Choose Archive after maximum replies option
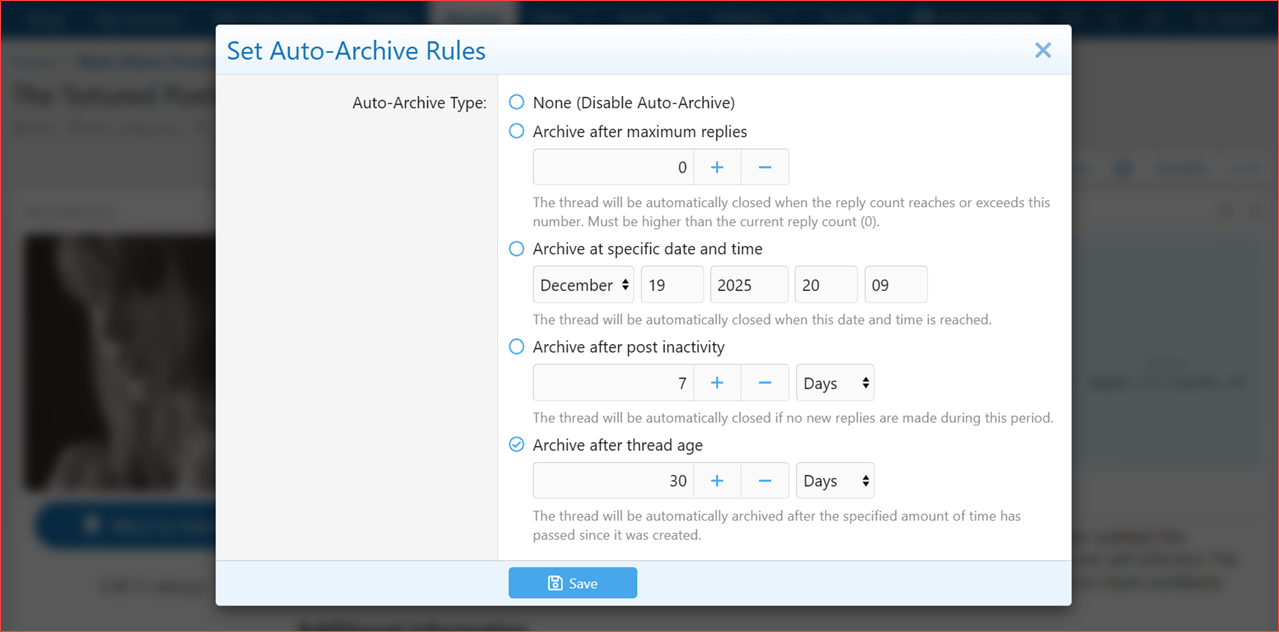1279x632 pixels. [x=517, y=131]
